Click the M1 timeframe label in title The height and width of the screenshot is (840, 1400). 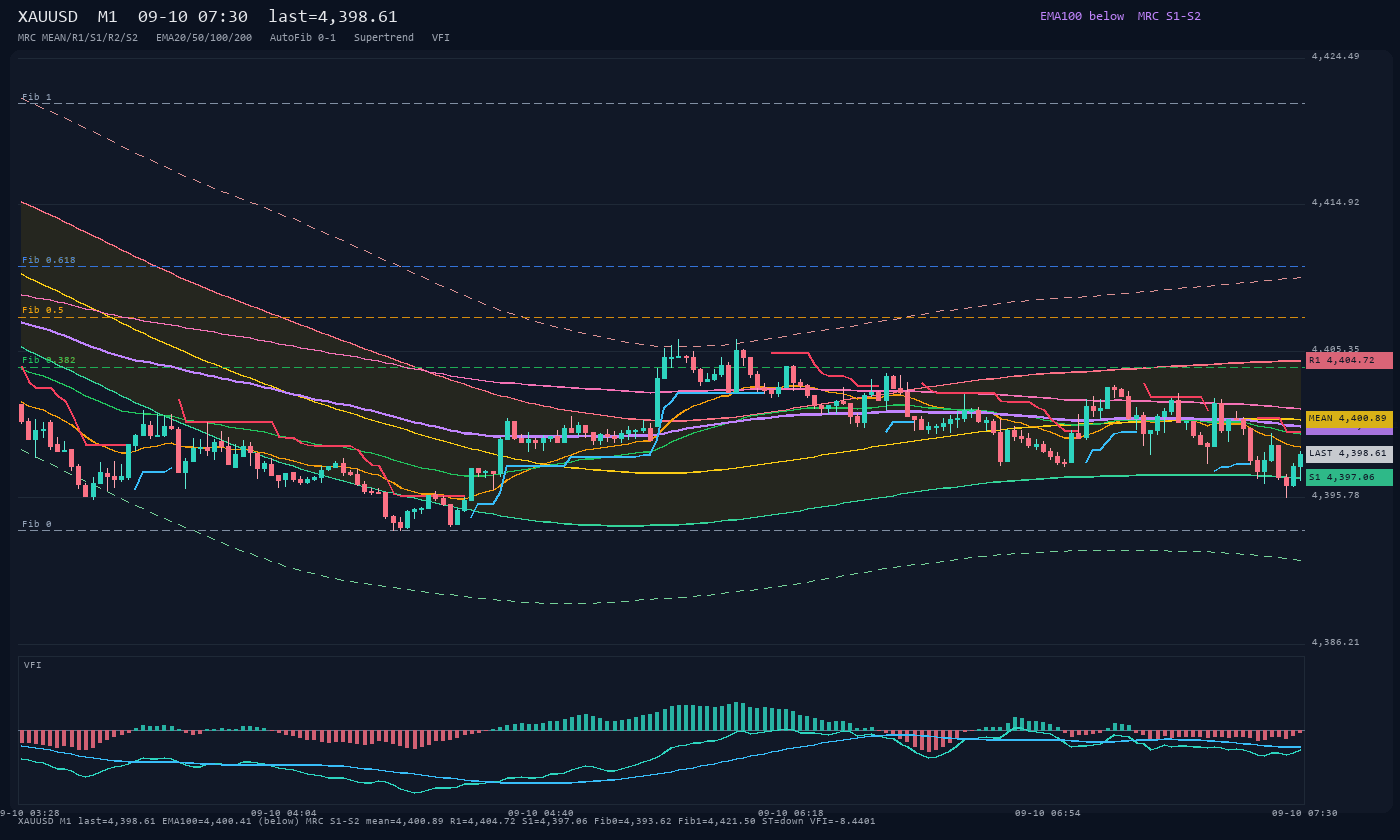pyautogui.click(x=108, y=17)
